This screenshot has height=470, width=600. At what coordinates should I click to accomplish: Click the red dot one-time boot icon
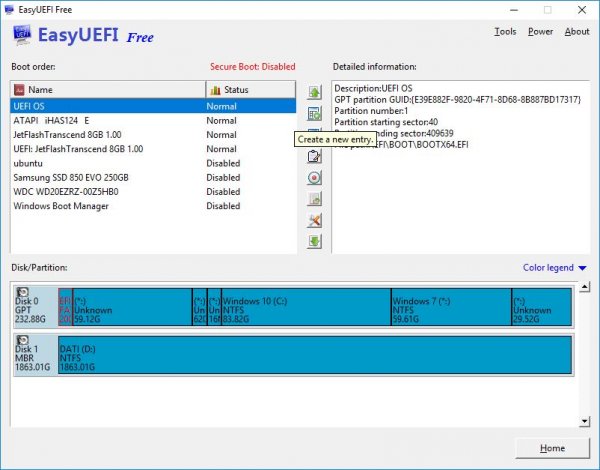[314, 178]
